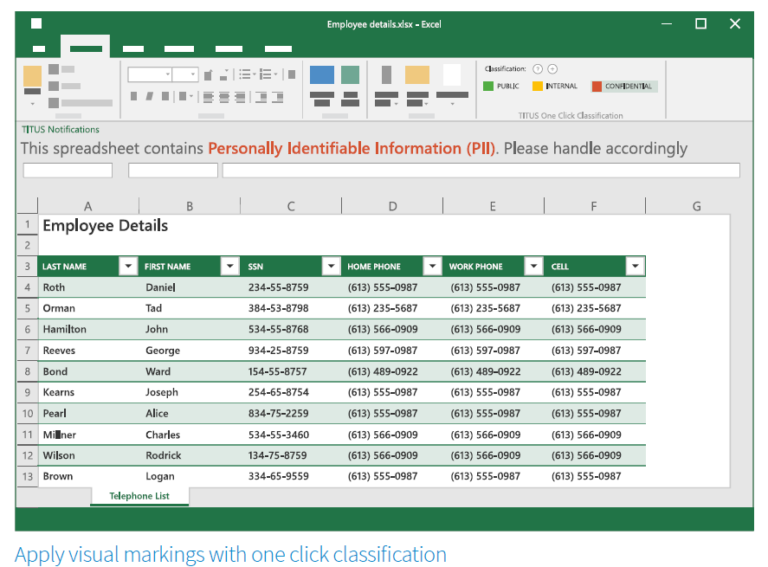Expand the arrow beneath the Paste icon
Viewport: 768px width, 567px height.
32,104
